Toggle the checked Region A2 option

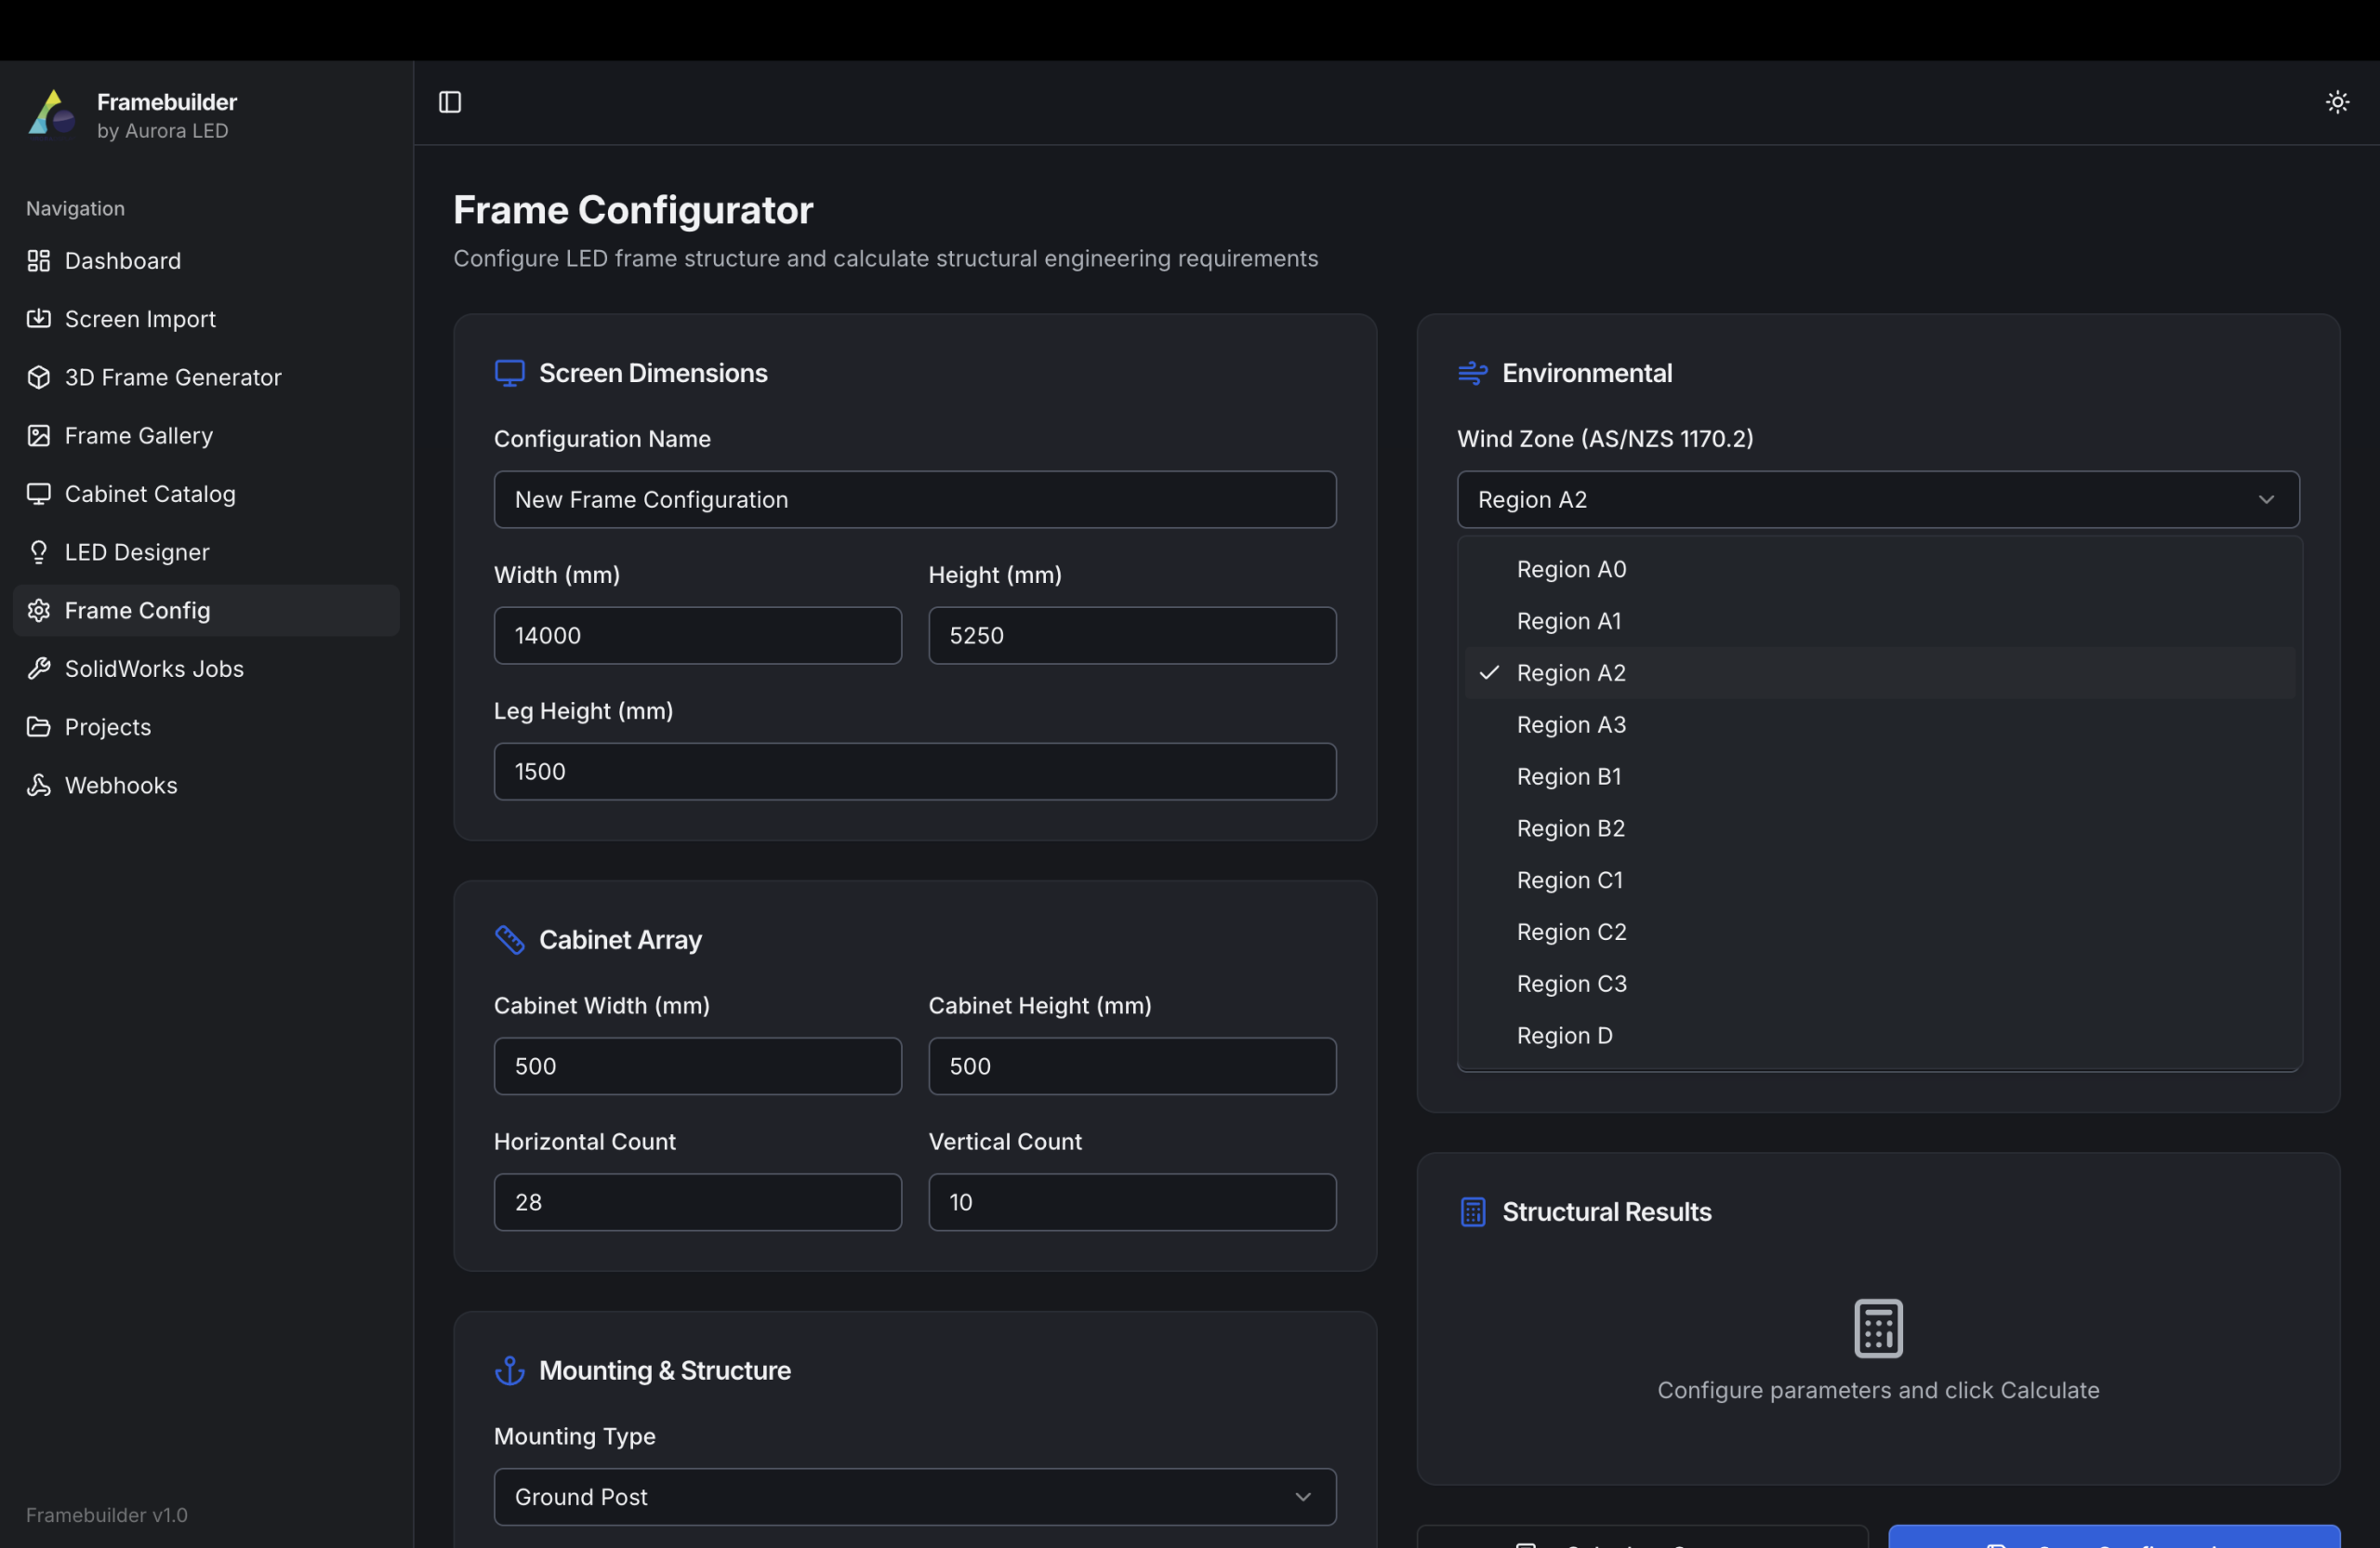[1570, 672]
